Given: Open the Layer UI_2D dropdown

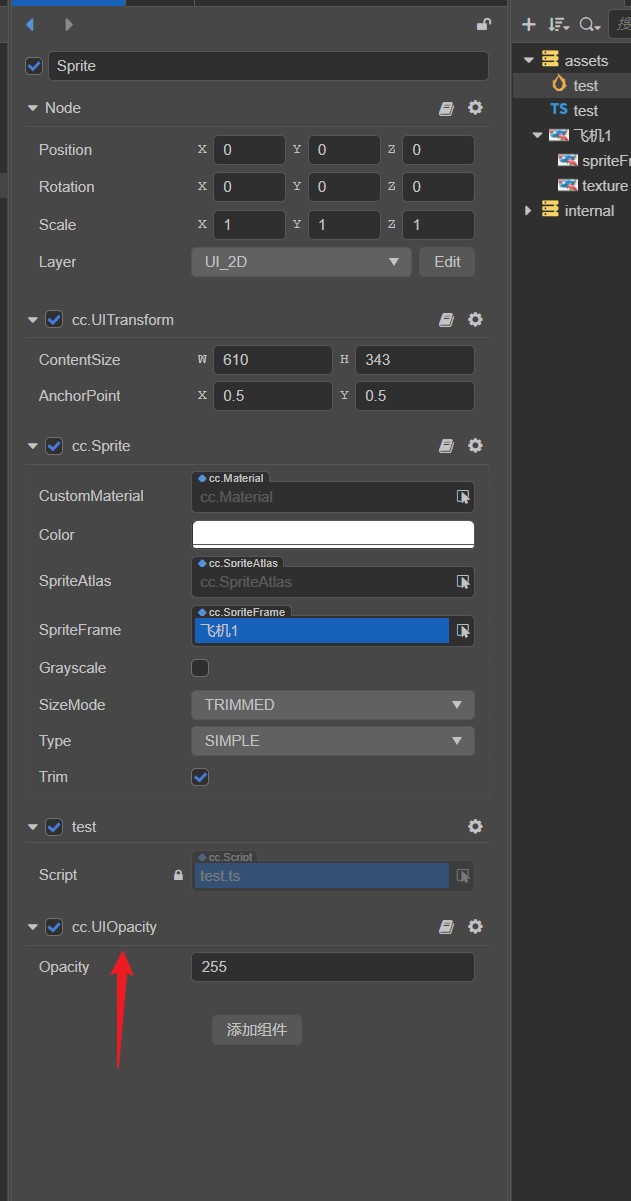Looking at the screenshot, I should (x=301, y=262).
